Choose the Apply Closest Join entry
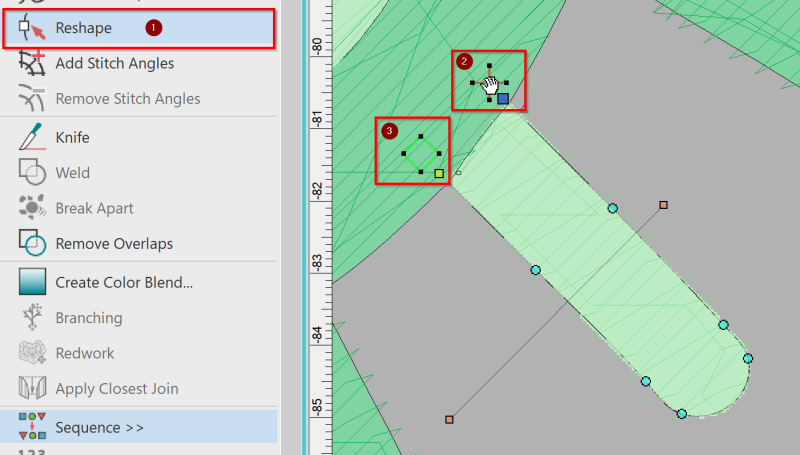This screenshot has width=800, height=455. pyautogui.click(x=117, y=389)
